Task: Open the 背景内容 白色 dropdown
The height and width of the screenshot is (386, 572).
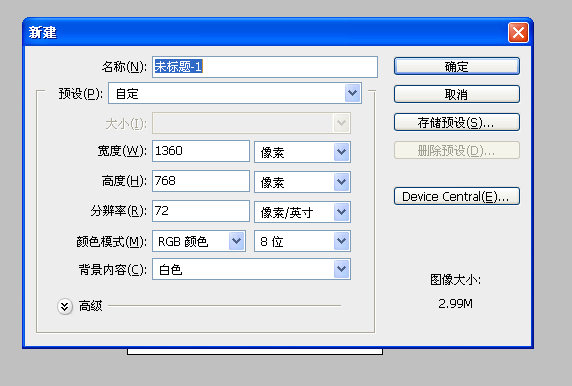Action: click(x=251, y=269)
